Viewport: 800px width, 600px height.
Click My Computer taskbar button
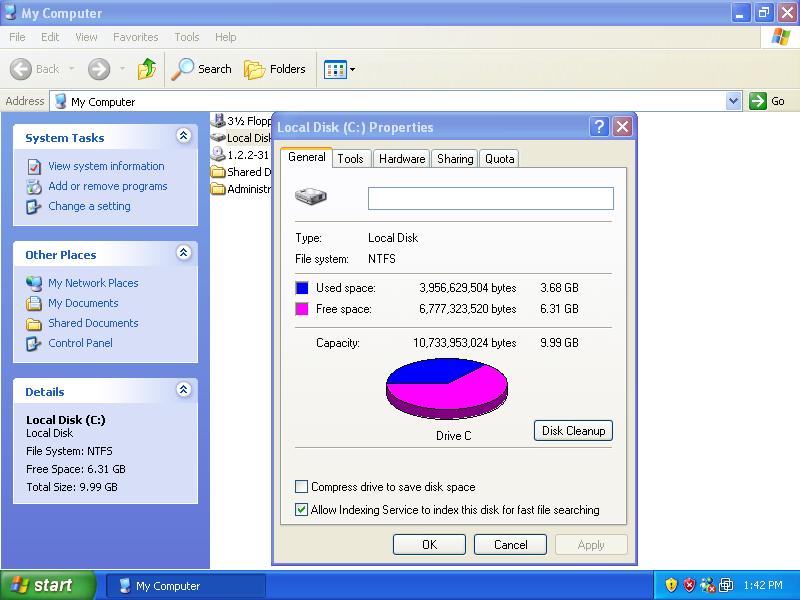pyautogui.click(x=186, y=586)
